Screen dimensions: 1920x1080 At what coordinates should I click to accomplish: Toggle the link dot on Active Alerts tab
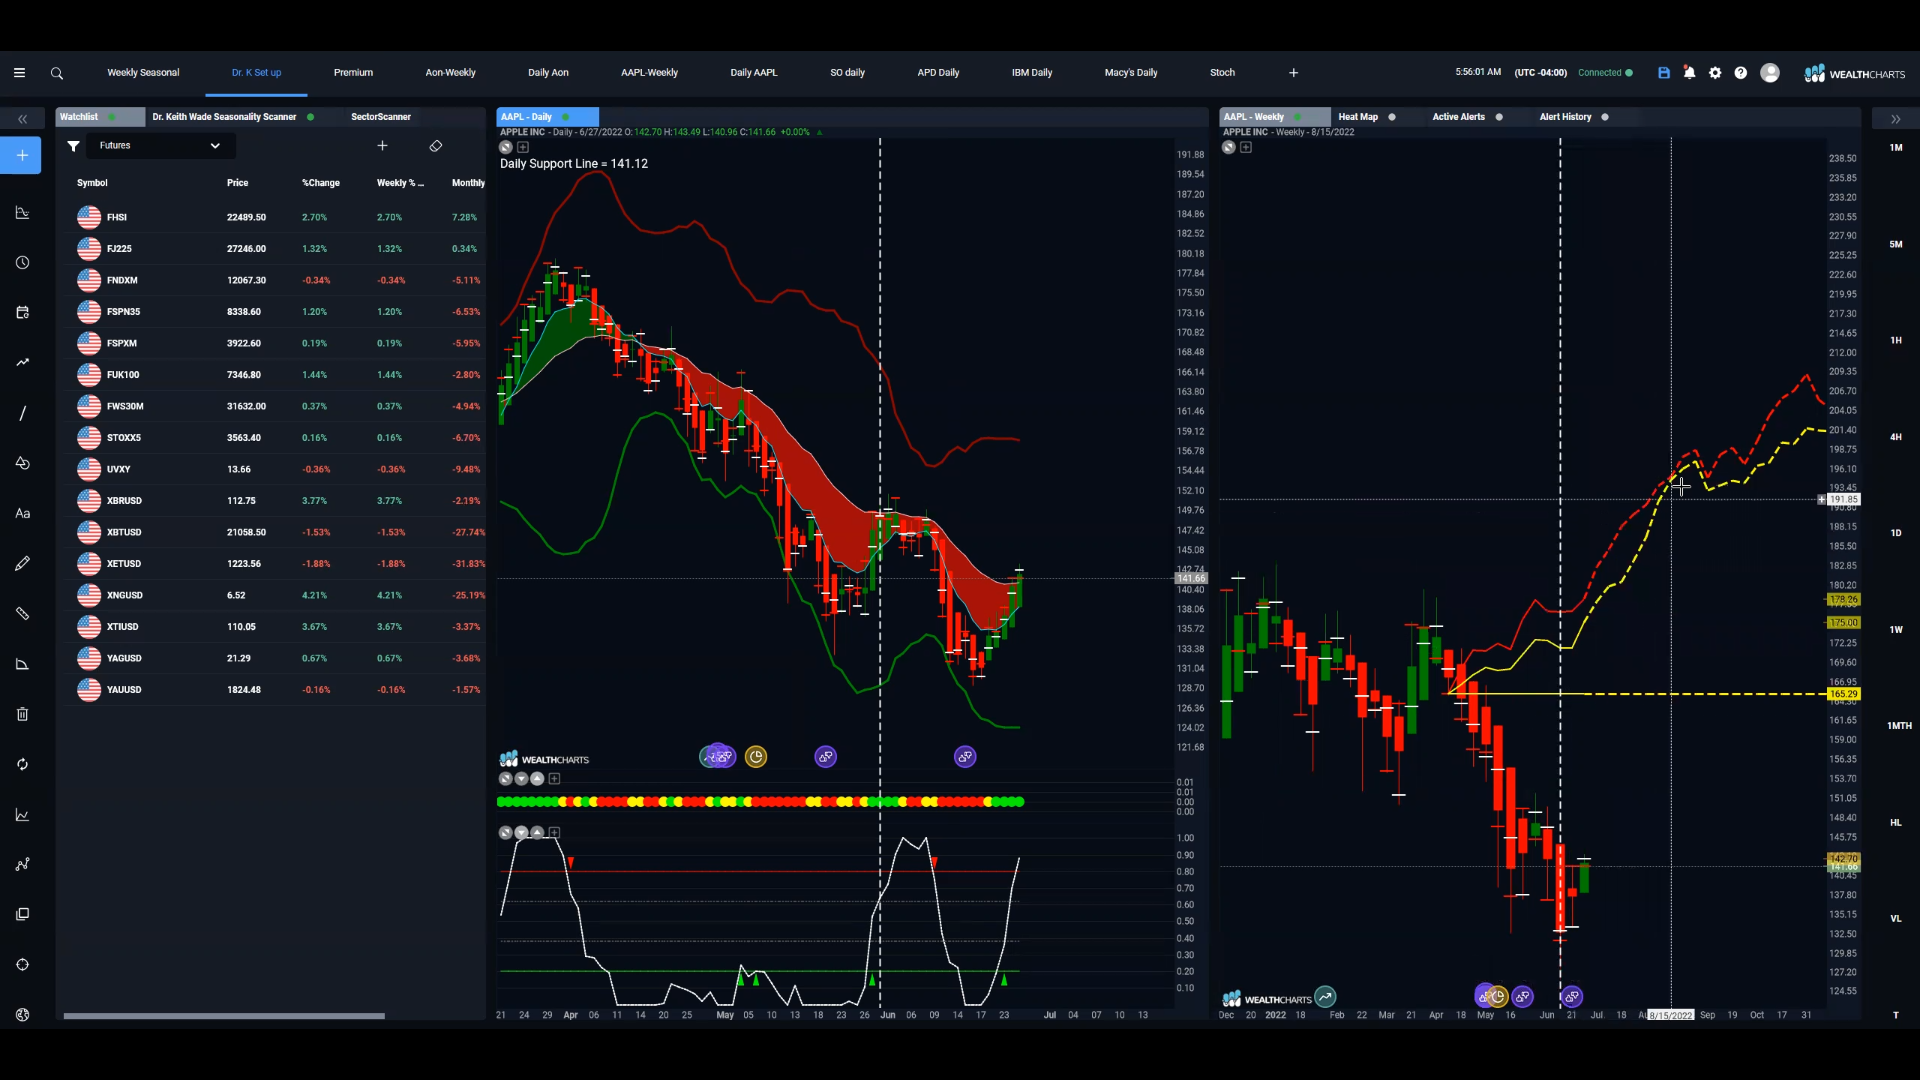[1499, 117]
